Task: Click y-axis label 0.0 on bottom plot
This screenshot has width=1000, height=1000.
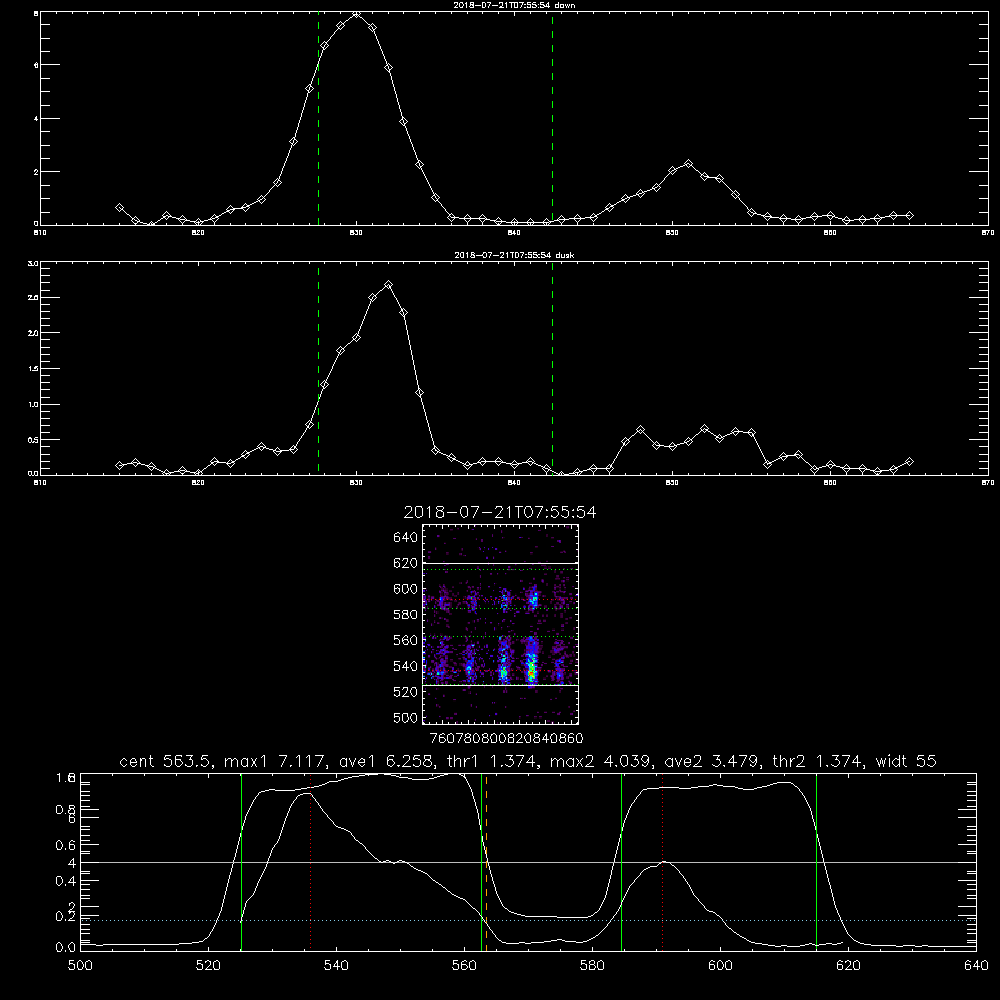Action: (64, 948)
